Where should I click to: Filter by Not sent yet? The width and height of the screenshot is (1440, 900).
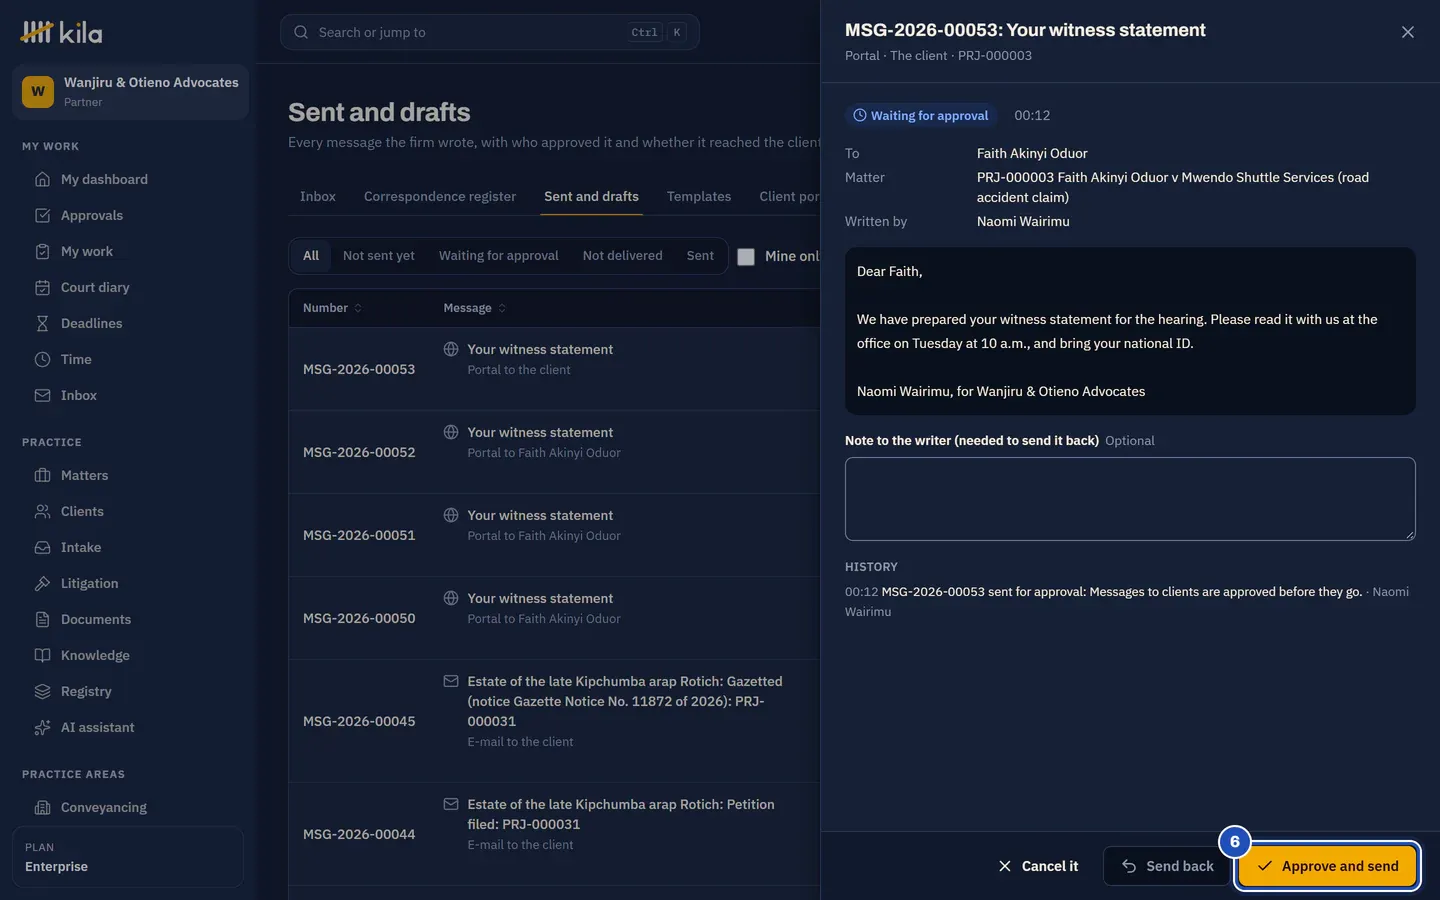(378, 255)
